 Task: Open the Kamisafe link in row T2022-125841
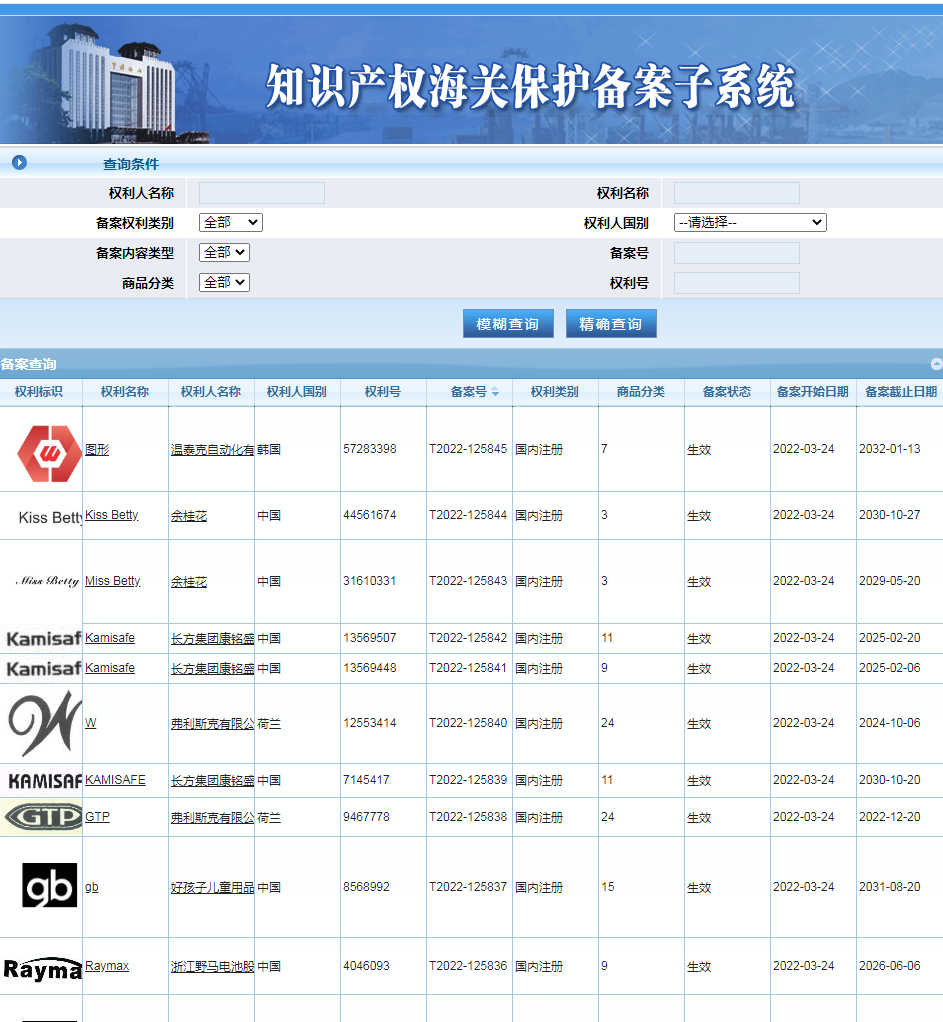point(110,668)
